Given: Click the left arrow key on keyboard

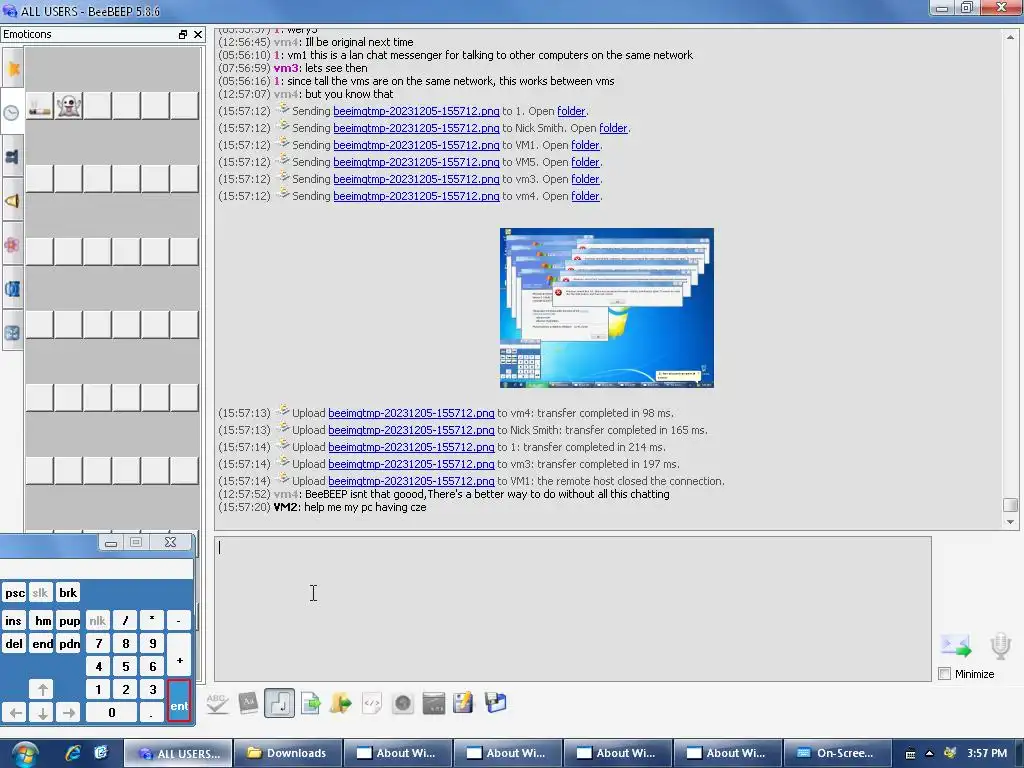Looking at the screenshot, I should pyautogui.click(x=16, y=712).
